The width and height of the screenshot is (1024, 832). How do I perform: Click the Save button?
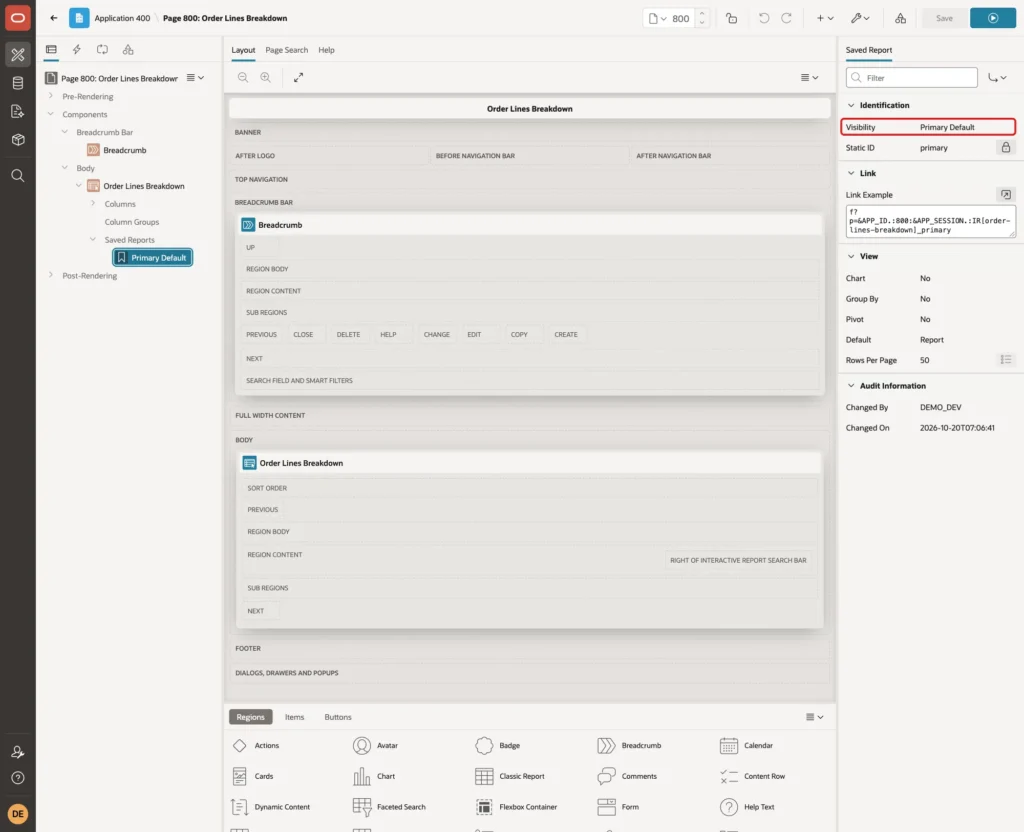coord(944,18)
